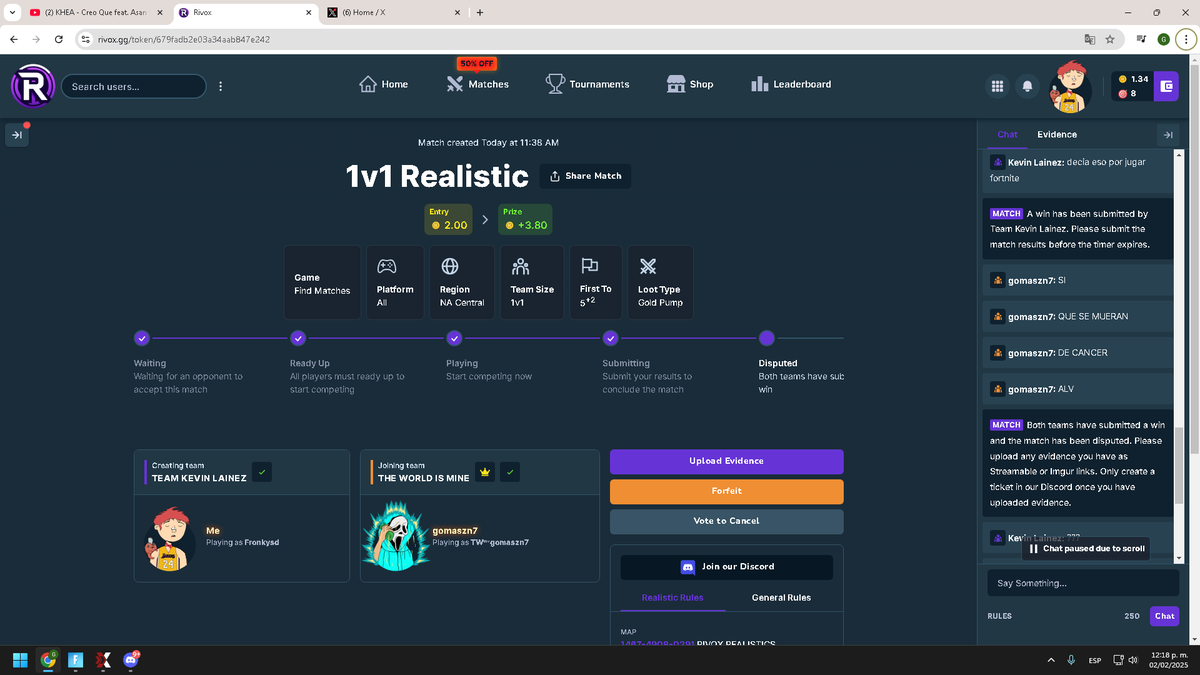Open Tournaments page
Viewport: 1200px width, 675px height.
[x=587, y=85]
